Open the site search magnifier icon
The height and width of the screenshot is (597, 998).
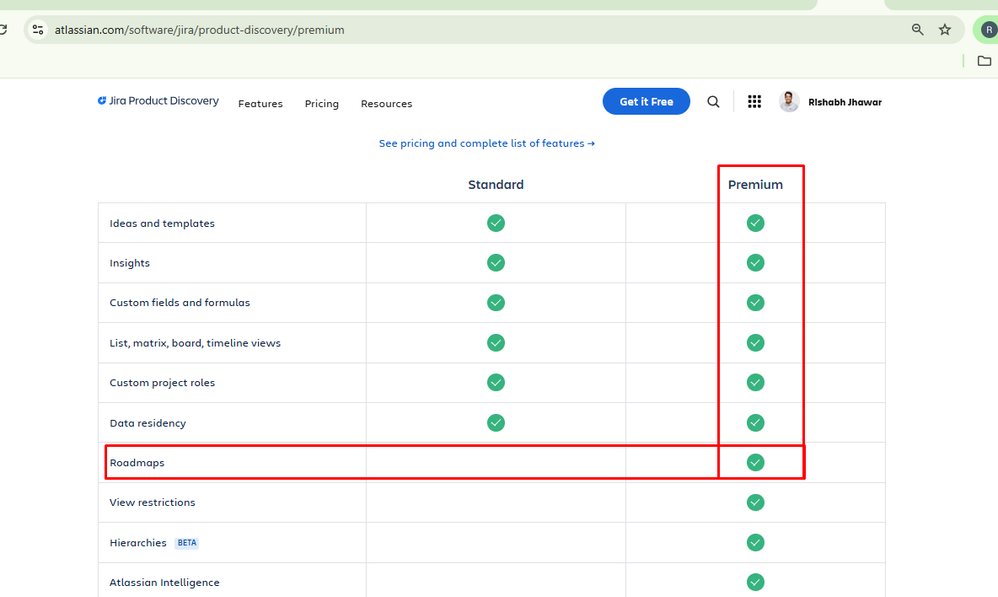pyautogui.click(x=713, y=102)
